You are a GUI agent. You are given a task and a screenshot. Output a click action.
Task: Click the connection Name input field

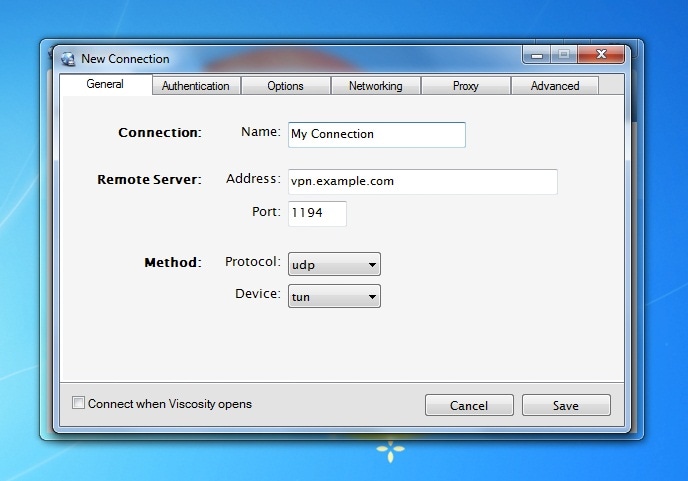377,135
